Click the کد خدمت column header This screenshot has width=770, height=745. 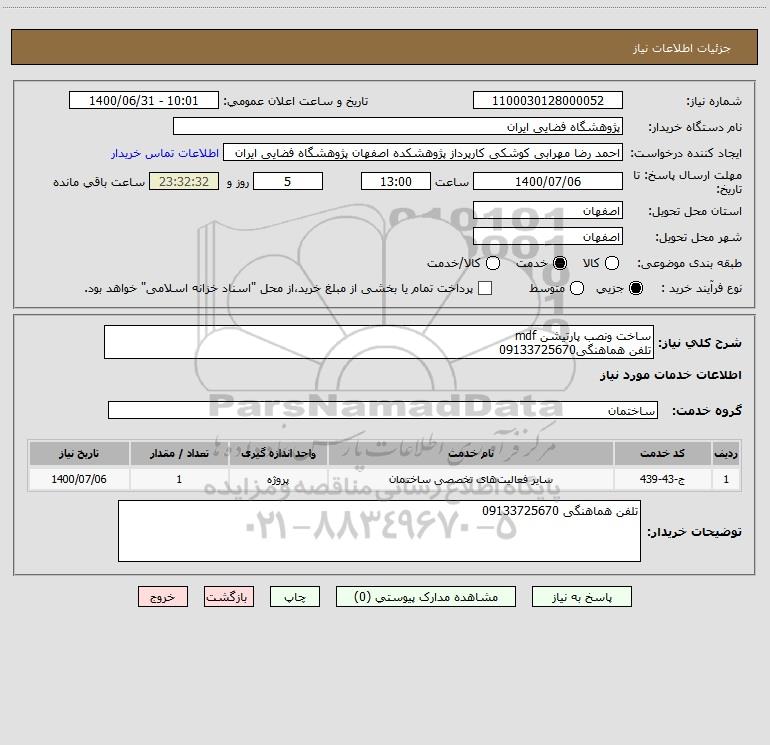coord(662,453)
